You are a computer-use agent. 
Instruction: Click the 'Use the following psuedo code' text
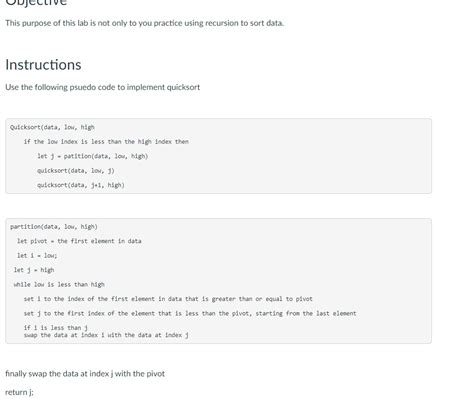point(103,87)
